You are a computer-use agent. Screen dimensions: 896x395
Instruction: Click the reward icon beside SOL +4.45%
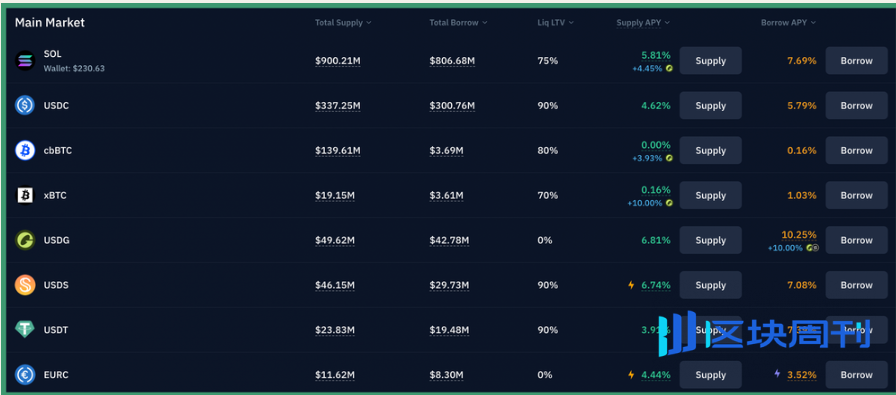coord(669,69)
